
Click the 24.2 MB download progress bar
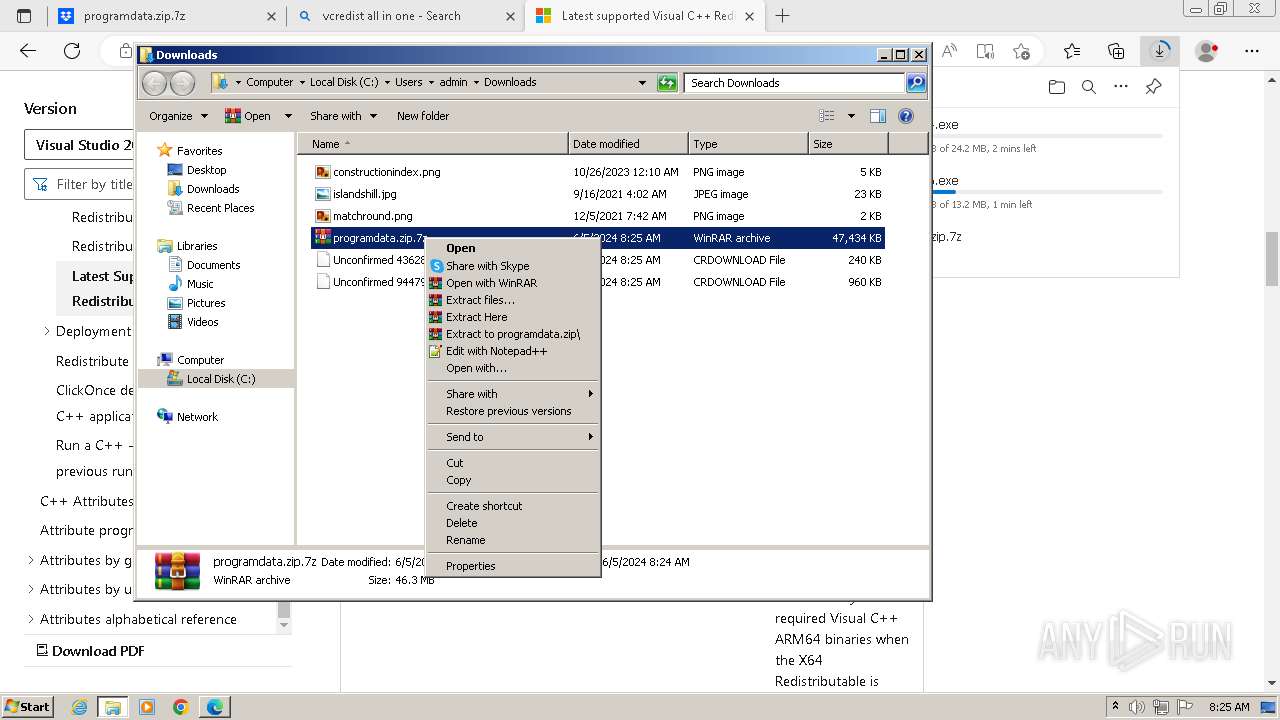1047,136
